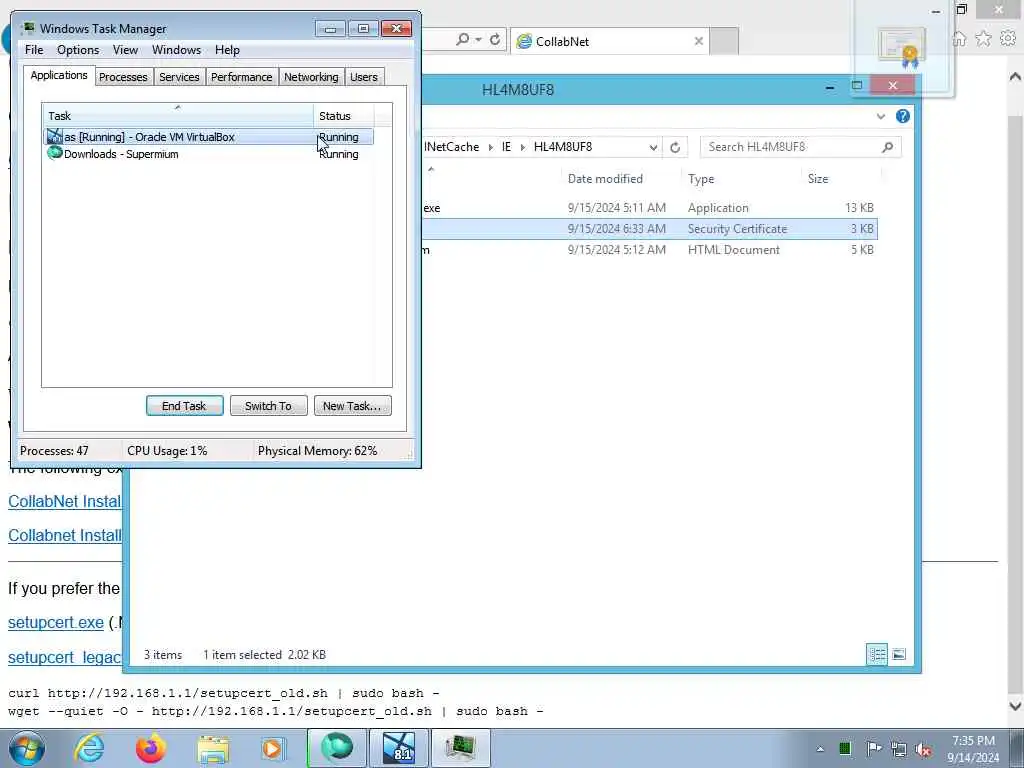
Task: Click the certificate thumbnail preview
Action: (x=902, y=48)
